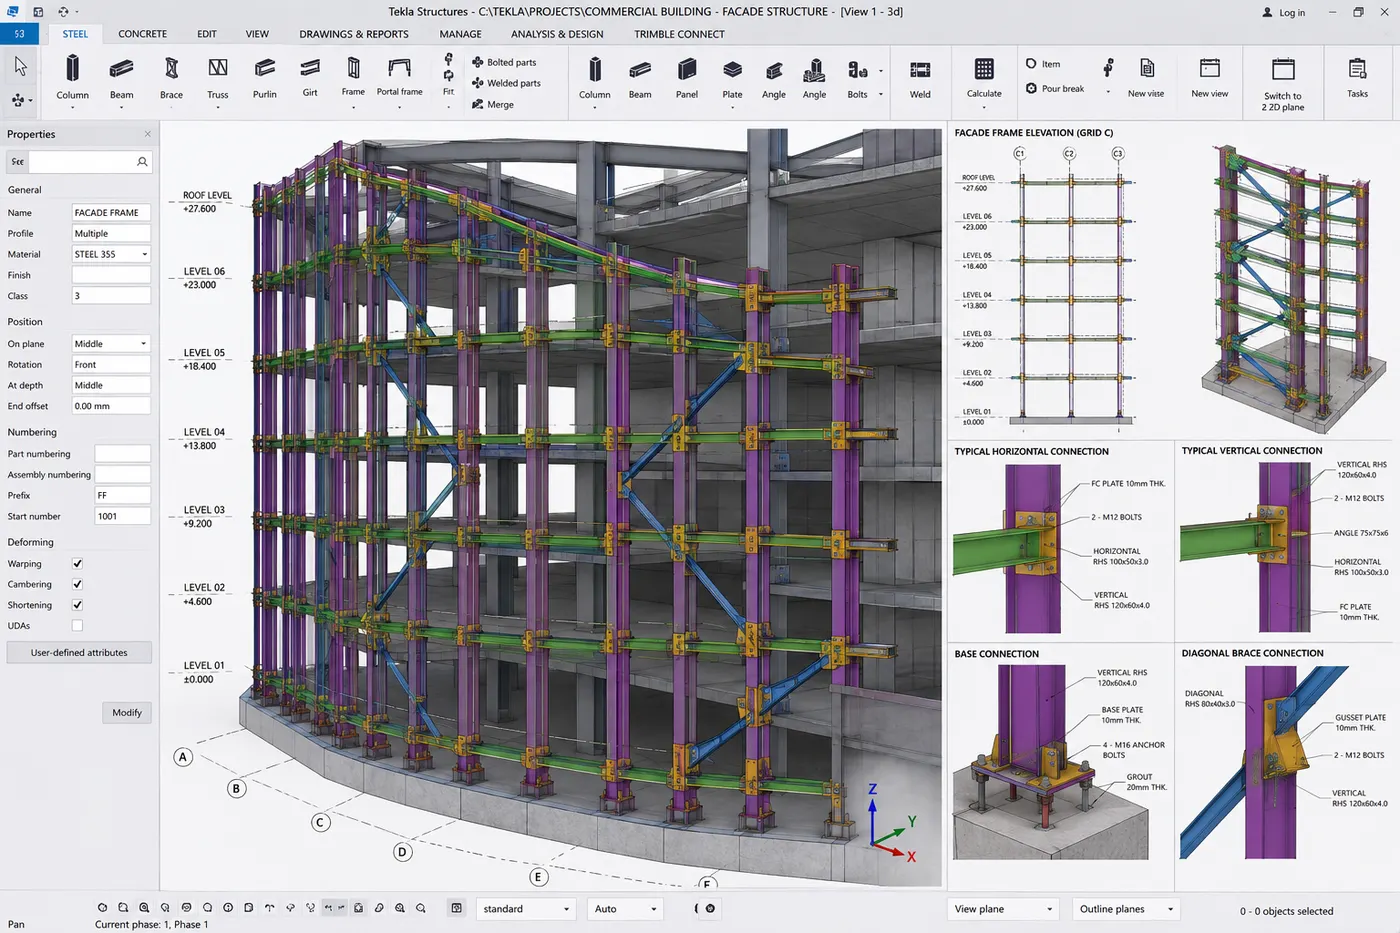
Task: Create a New view
Action: point(1210,78)
